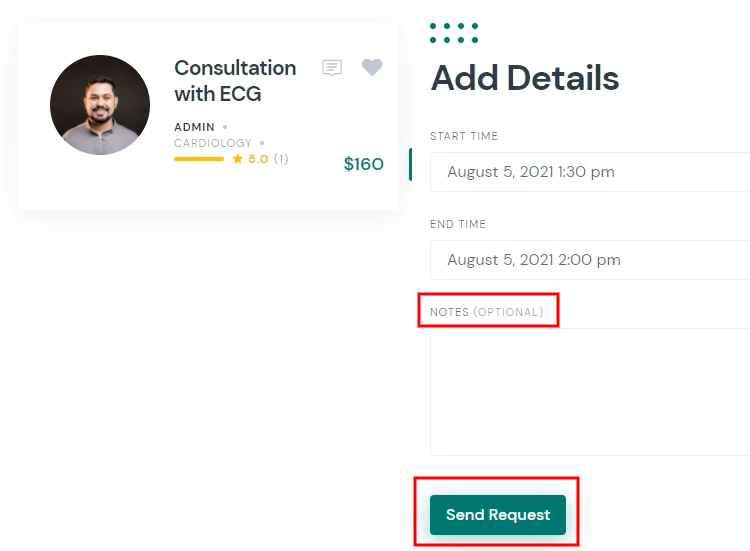Click the Add Details heading

point(525,78)
